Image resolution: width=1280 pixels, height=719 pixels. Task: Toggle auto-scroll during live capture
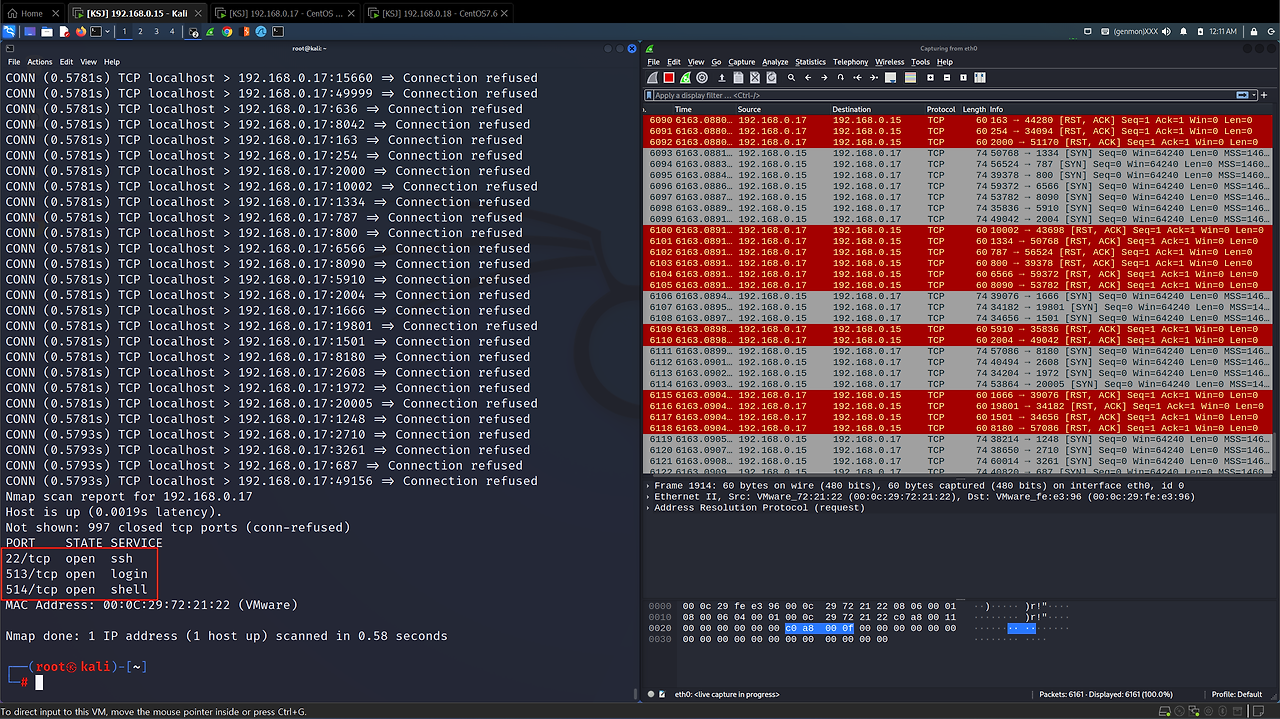click(x=890, y=77)
